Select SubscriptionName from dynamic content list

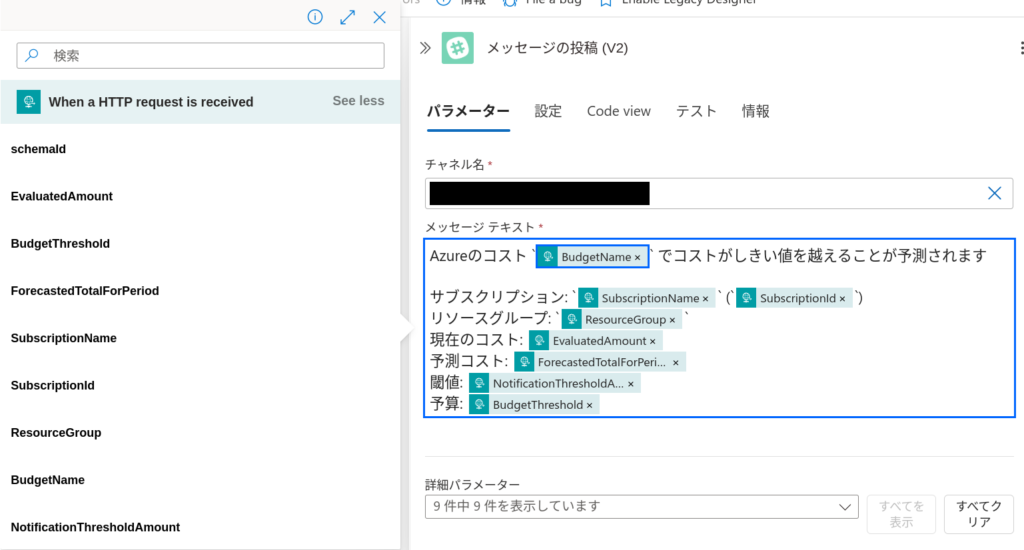point(63,338)
